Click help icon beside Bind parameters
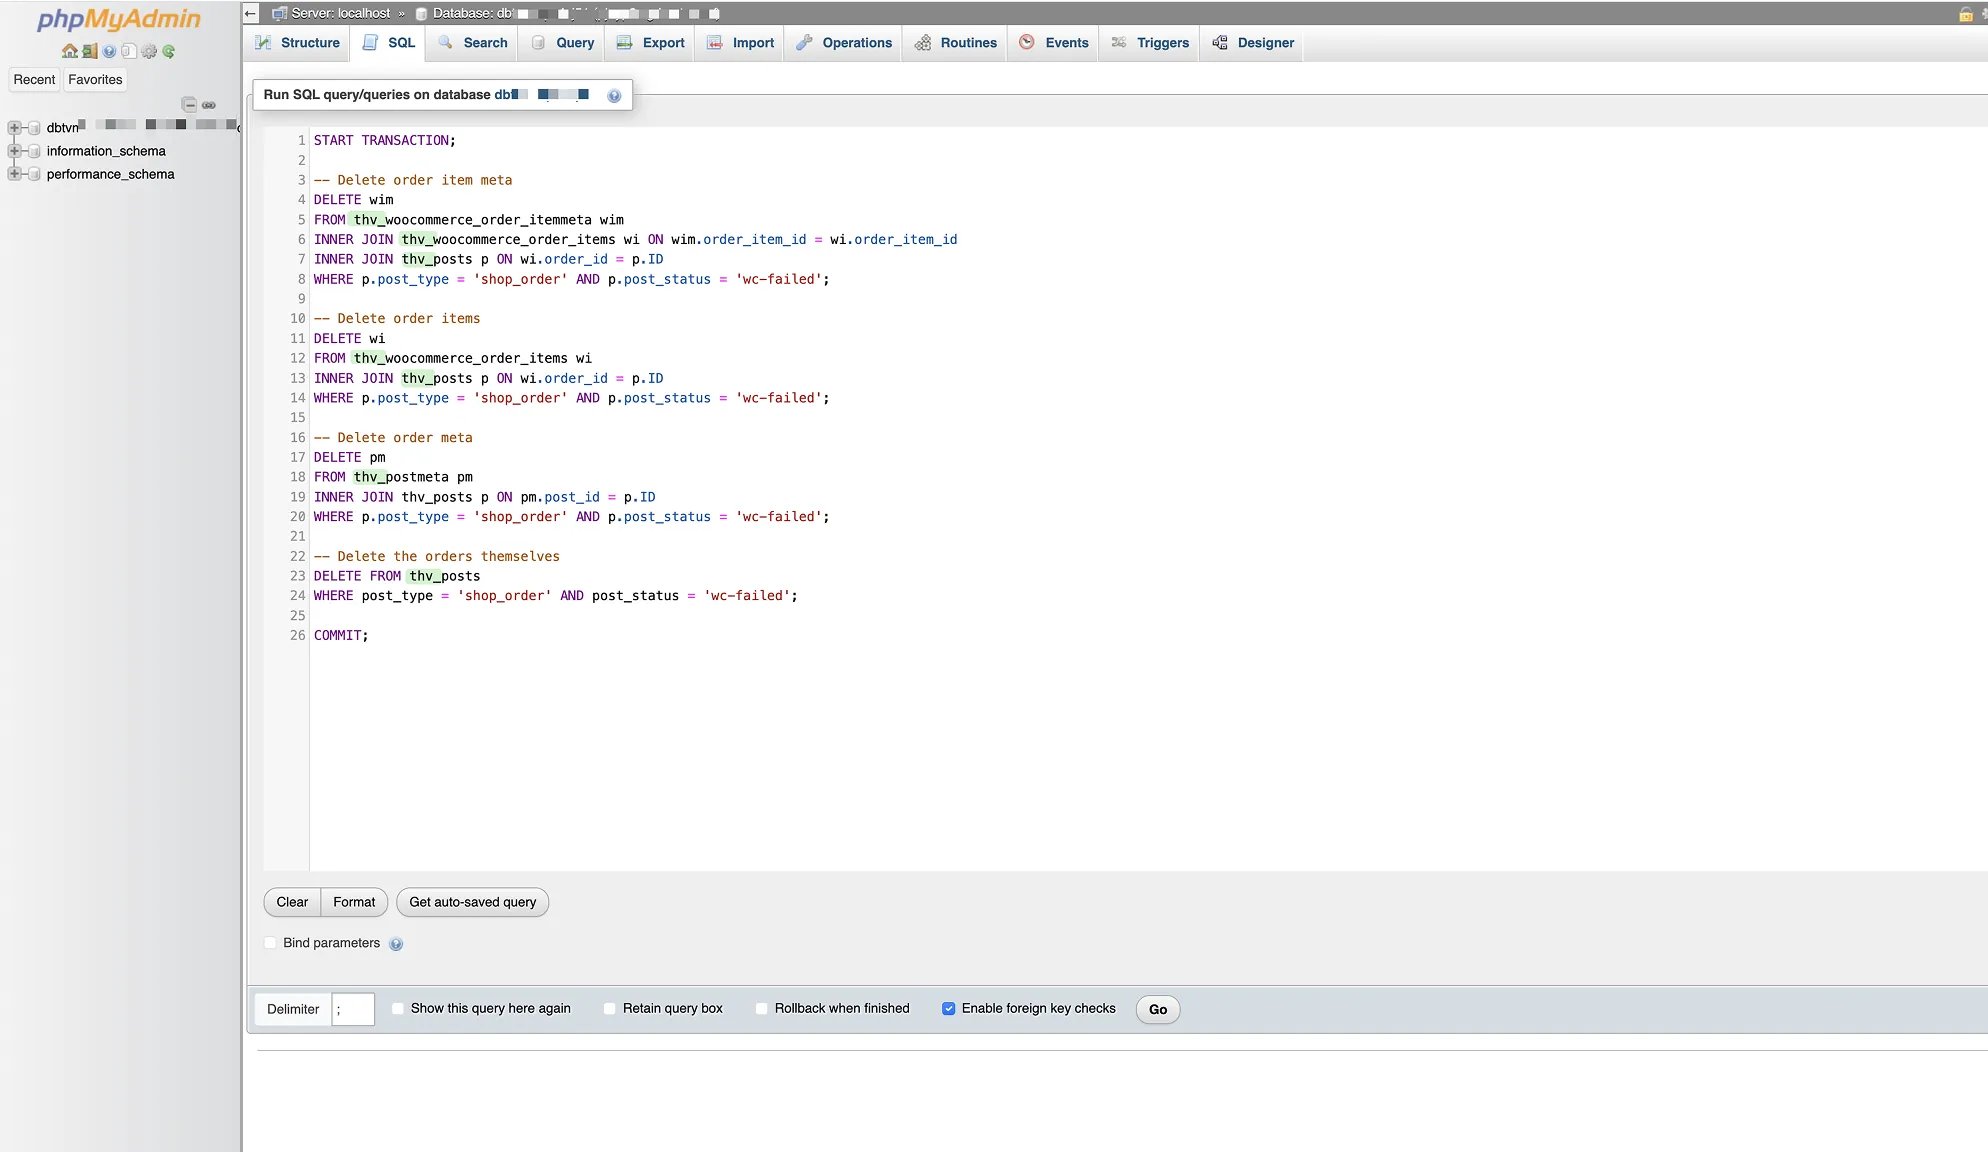 pos(396,944)
